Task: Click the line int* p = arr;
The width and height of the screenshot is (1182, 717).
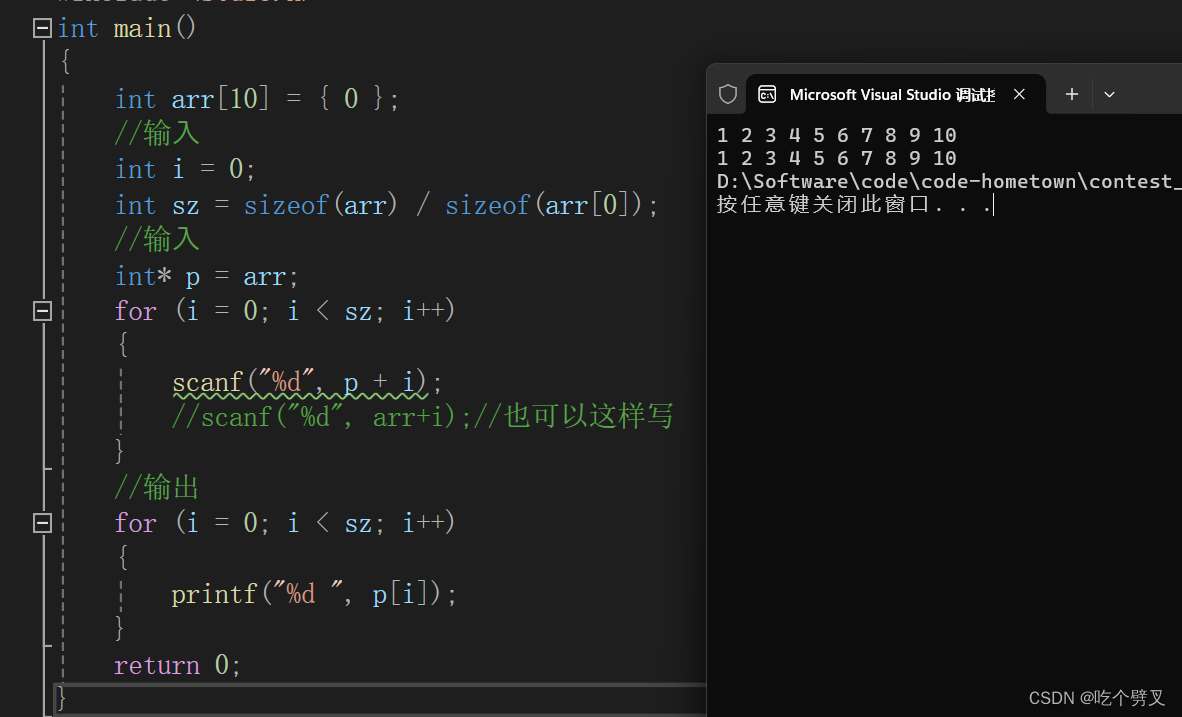Action: coord(207,276)
